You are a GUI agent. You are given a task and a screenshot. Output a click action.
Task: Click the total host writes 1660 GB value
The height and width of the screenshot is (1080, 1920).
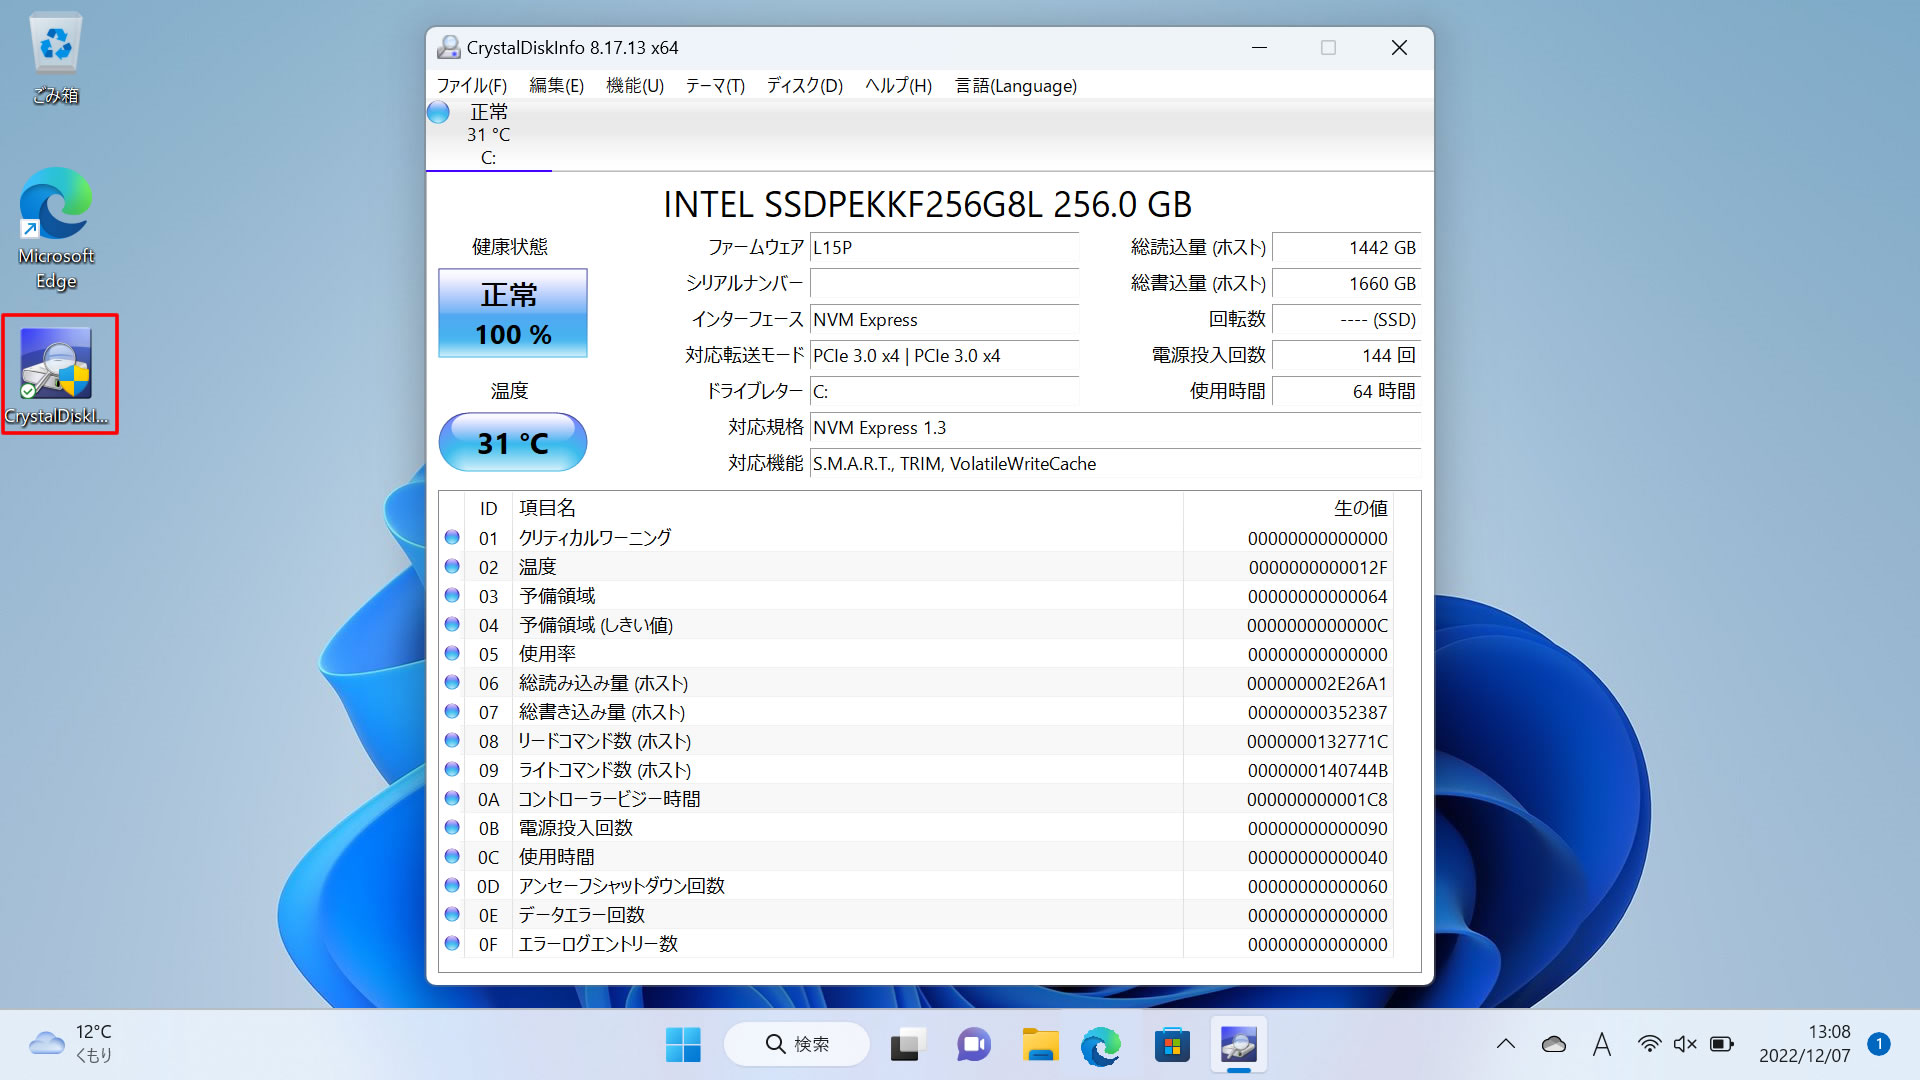point(1346,284)
